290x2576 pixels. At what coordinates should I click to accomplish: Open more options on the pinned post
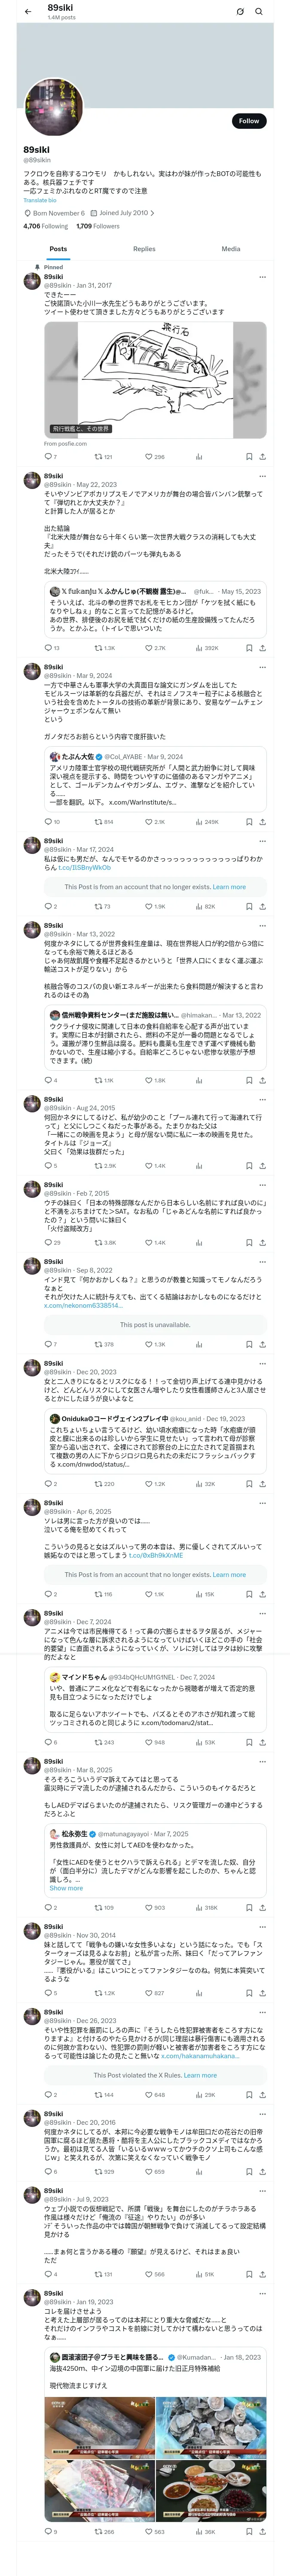[x=262, y=277]
